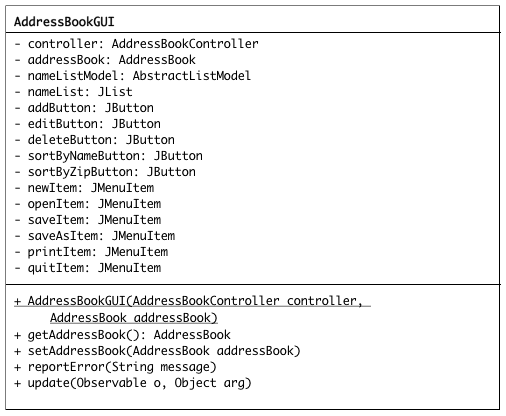Viewport: 506px width, 416px height.
Task: Click the update(Observable o, Object arg) method
Action: [x=133, y=383]
